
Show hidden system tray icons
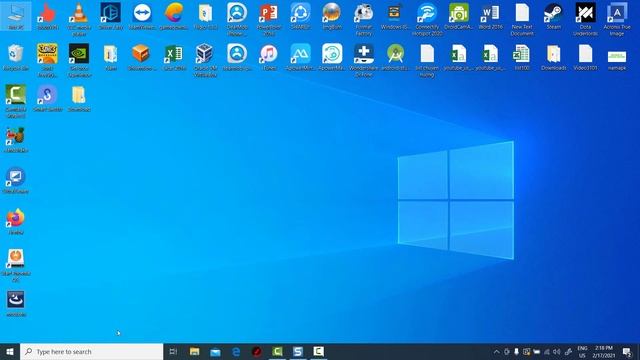click(x=496, y=352)
